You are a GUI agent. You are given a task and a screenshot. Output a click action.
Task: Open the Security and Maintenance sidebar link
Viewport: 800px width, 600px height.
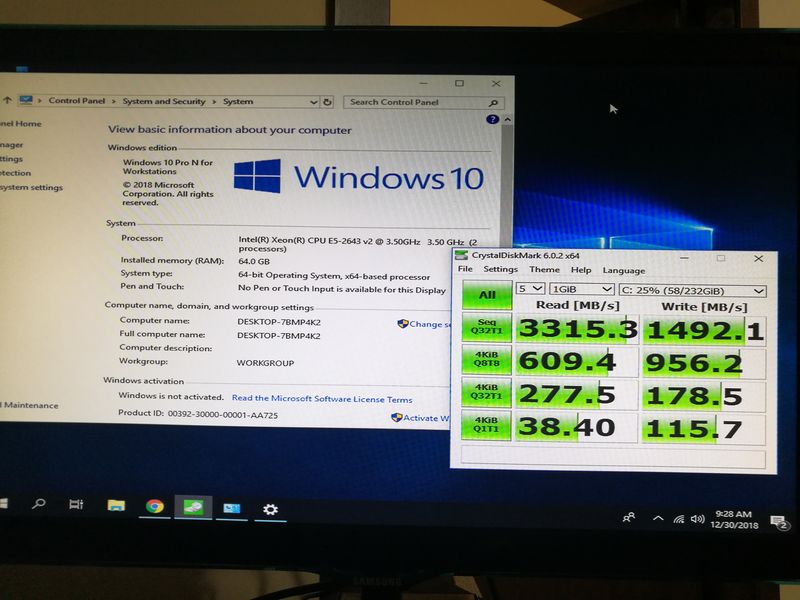(29, 405)
